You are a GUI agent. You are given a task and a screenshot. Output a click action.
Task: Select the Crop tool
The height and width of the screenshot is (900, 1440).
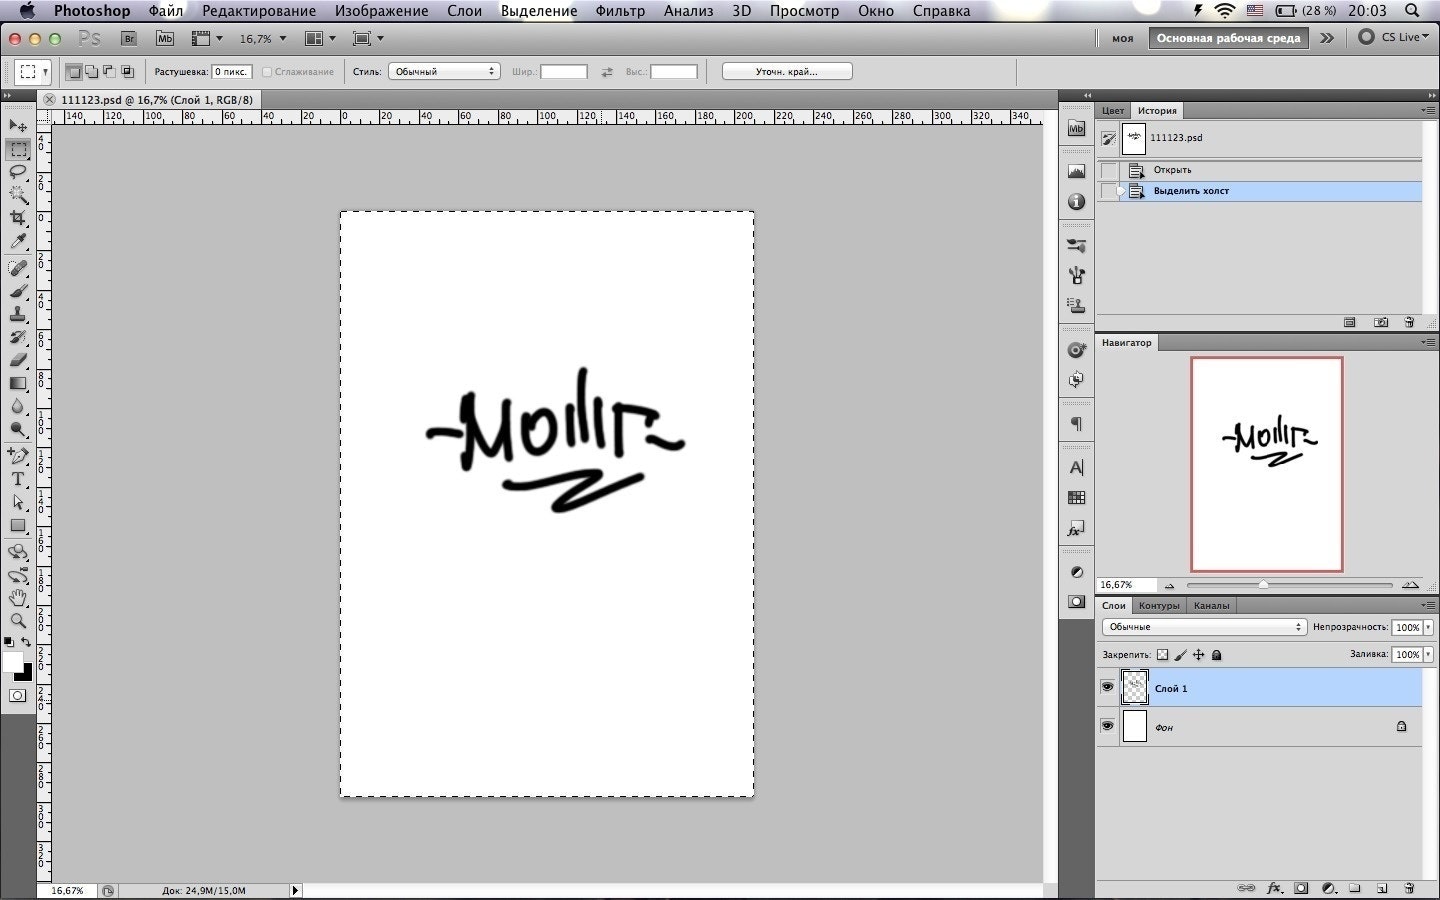(18, 218)
